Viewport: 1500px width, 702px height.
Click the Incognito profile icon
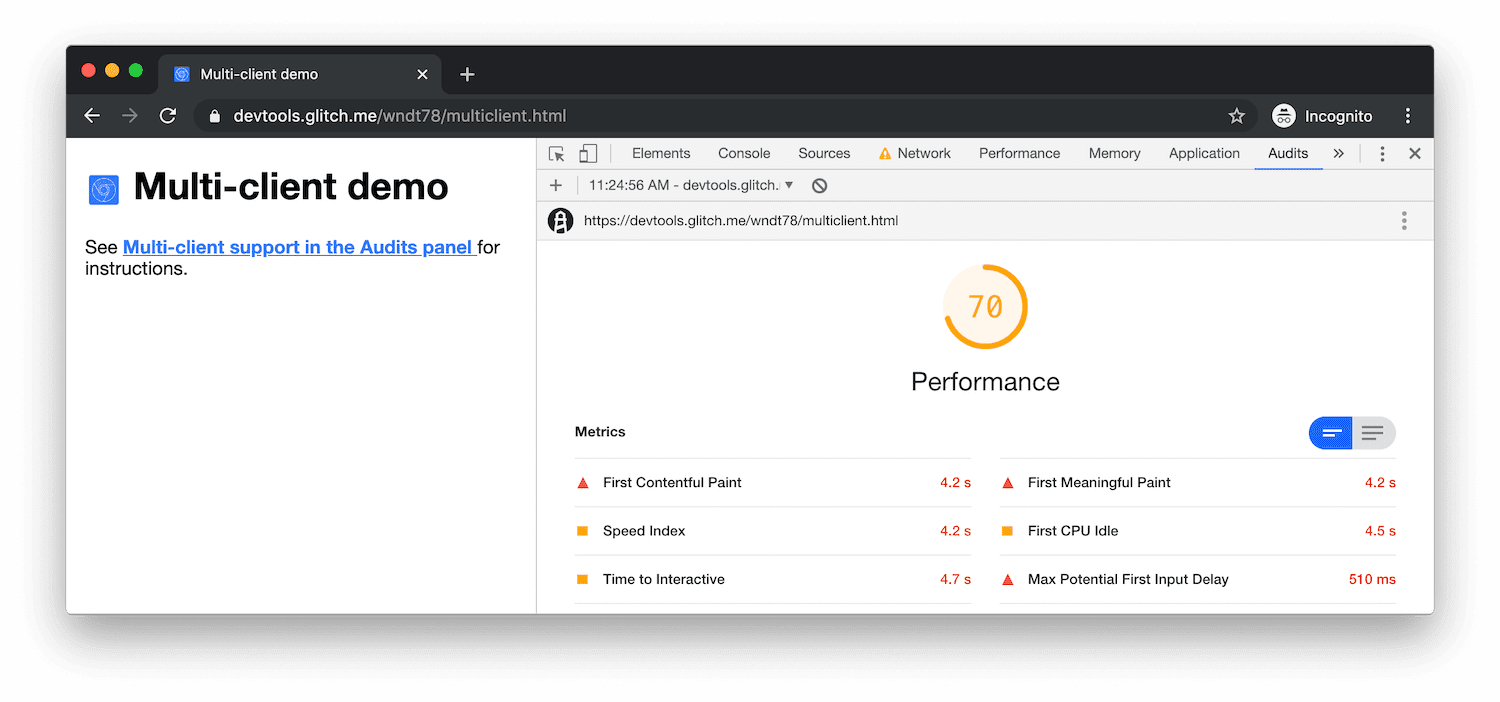tap(1283, 115)
